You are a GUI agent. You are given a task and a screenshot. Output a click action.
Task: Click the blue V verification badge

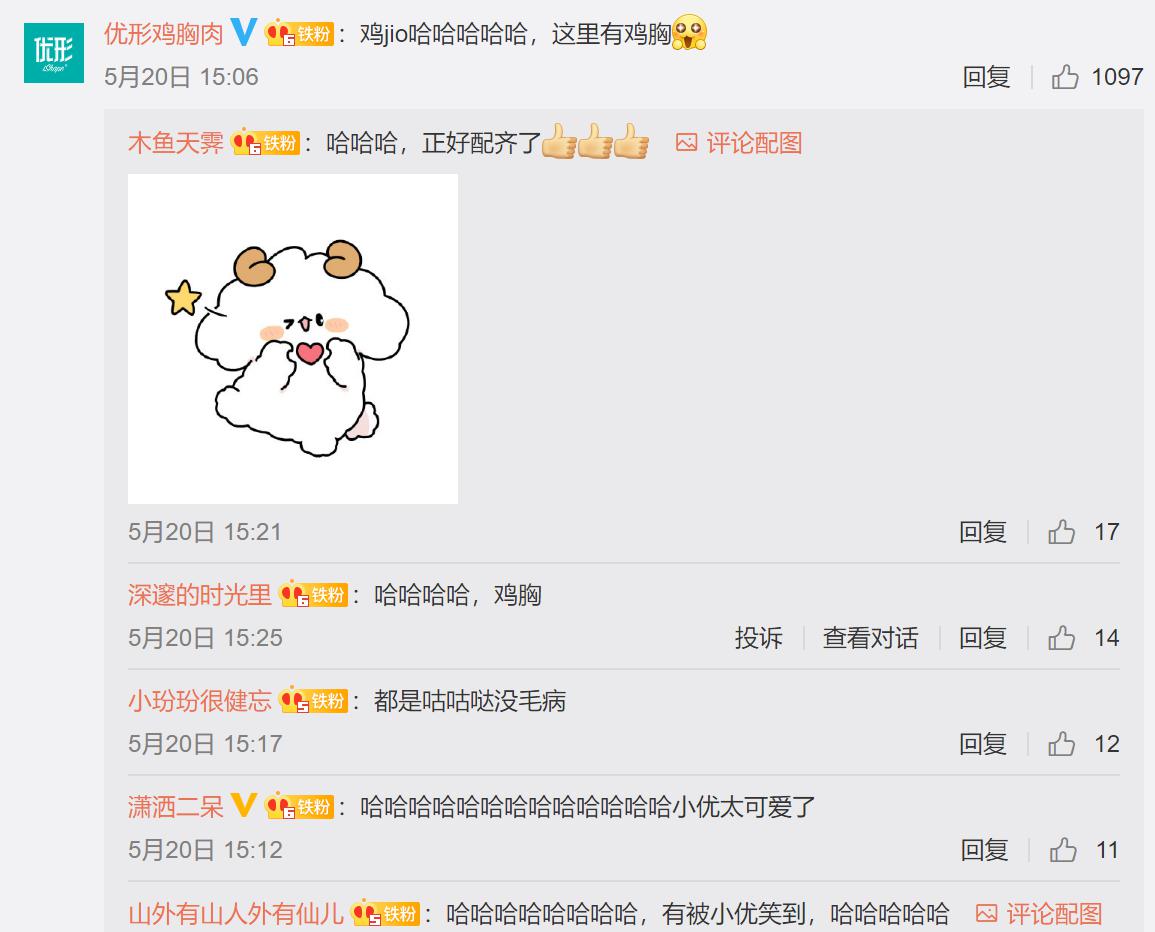[x=244, y=32]
